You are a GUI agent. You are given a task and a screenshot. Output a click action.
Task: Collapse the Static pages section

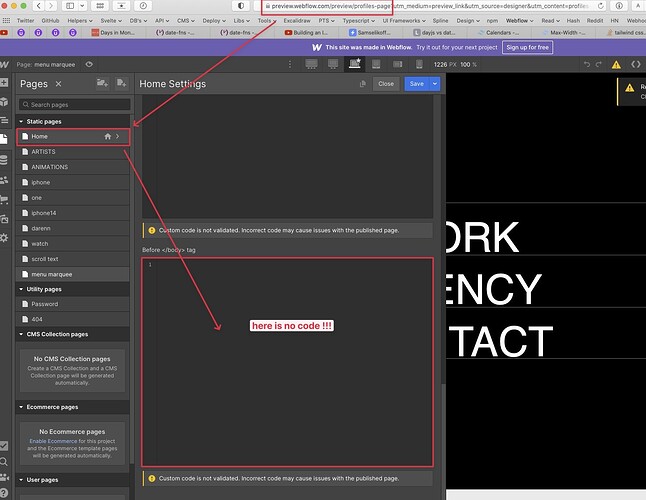[x=21, y=121]
